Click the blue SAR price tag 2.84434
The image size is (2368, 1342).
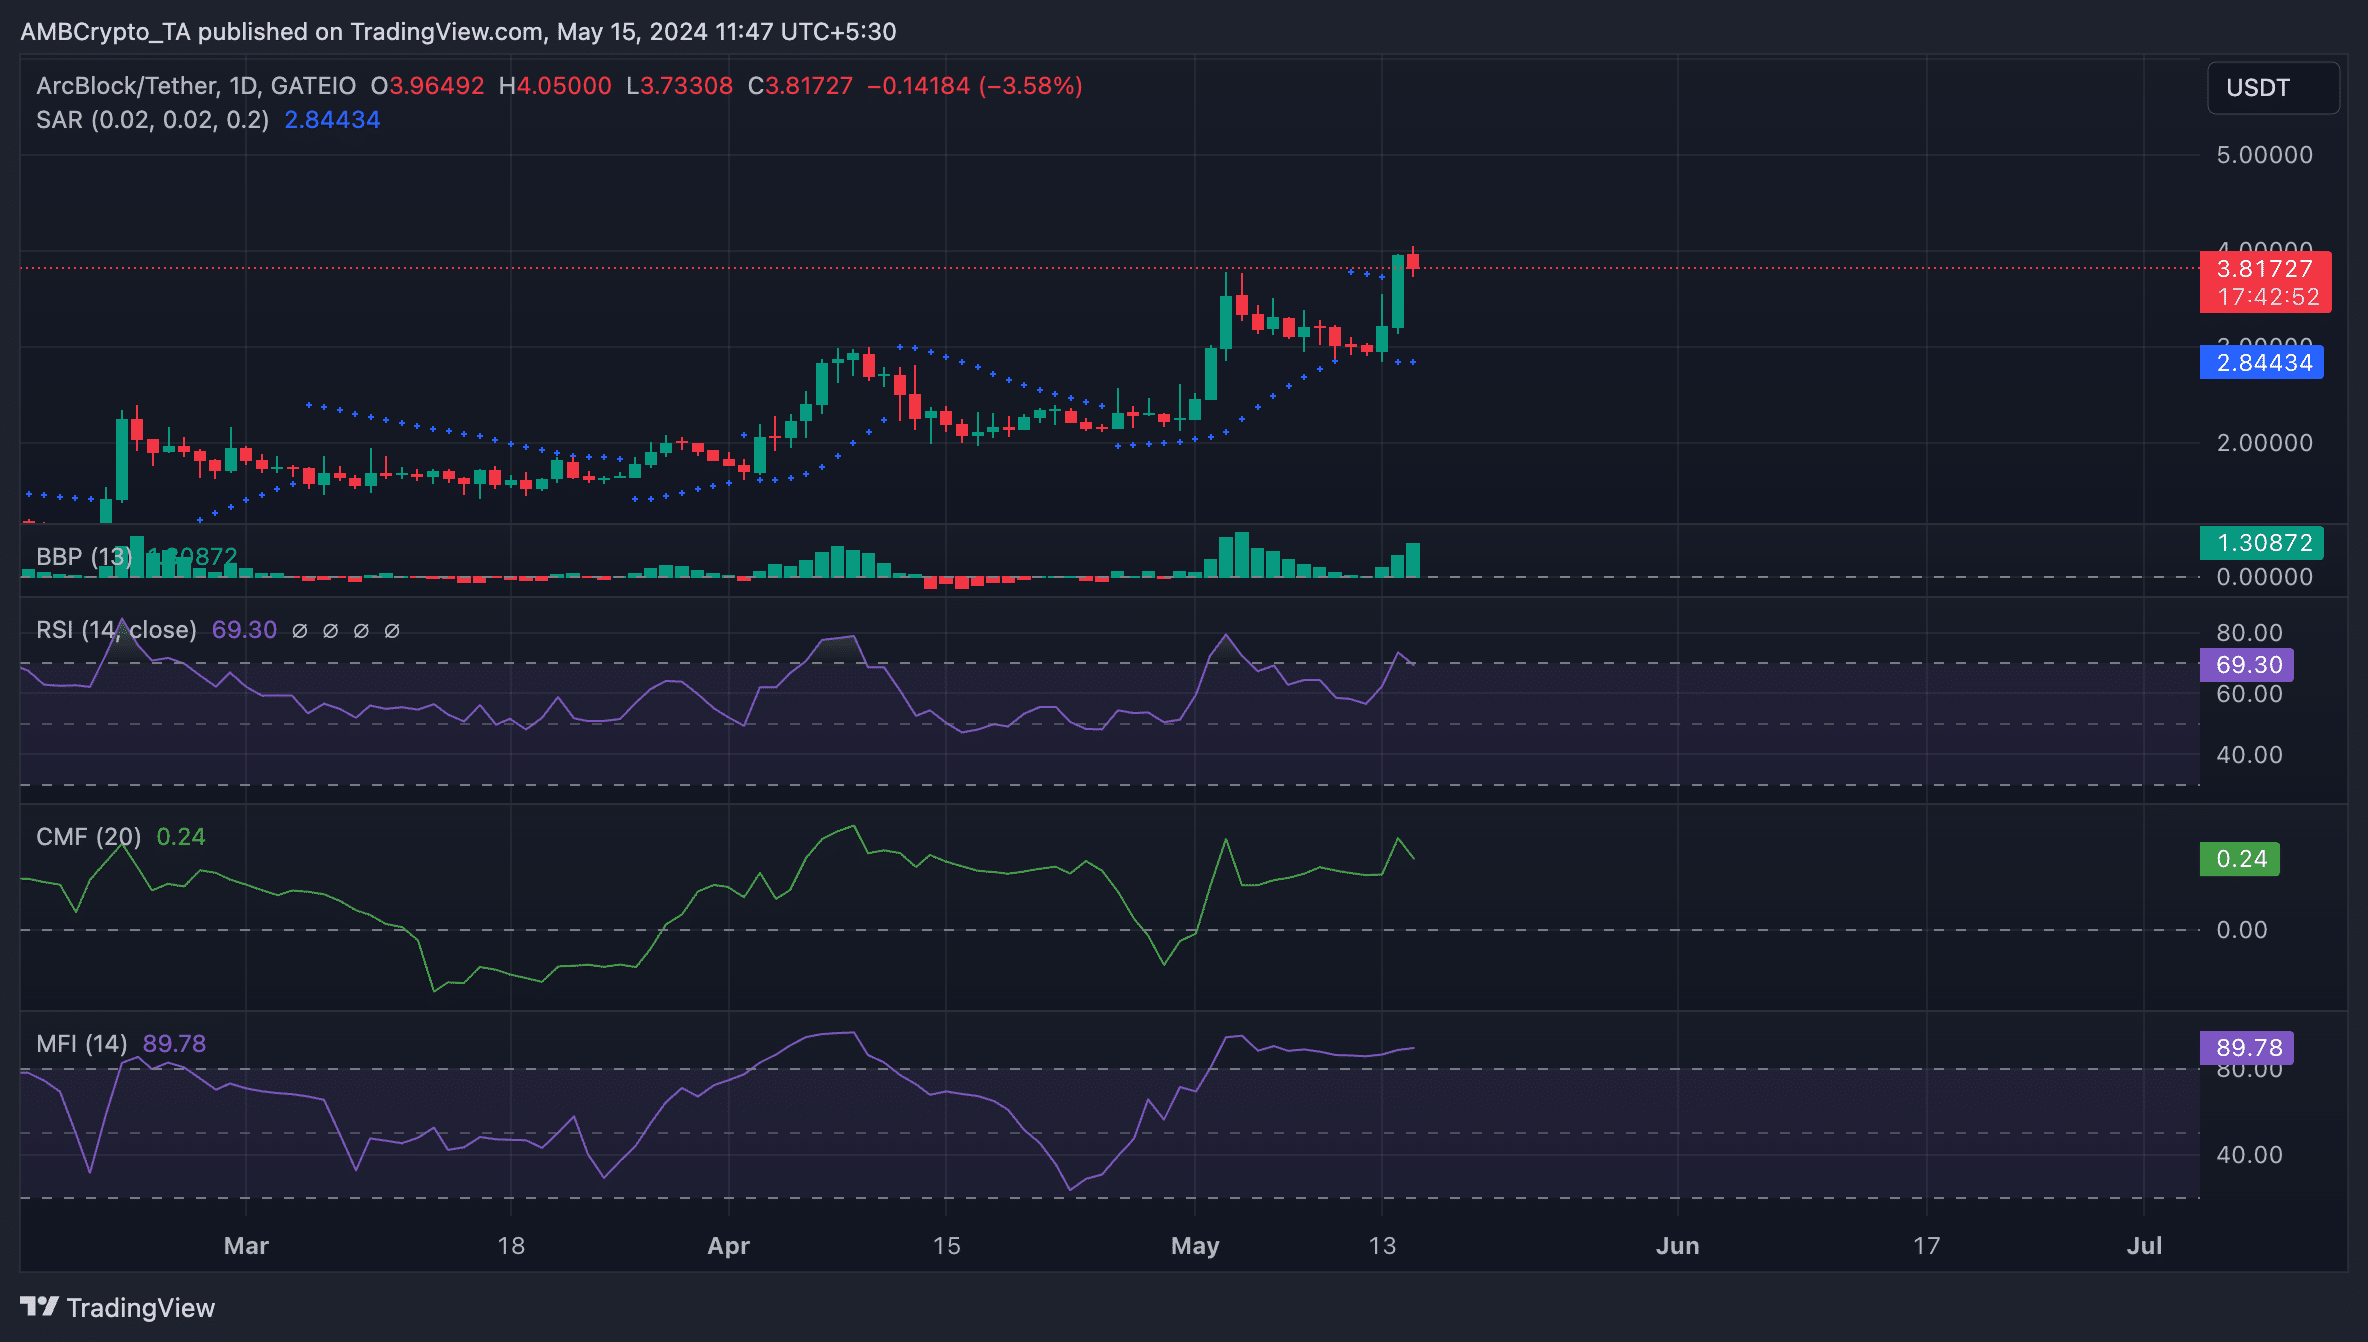click(2261, 362)
